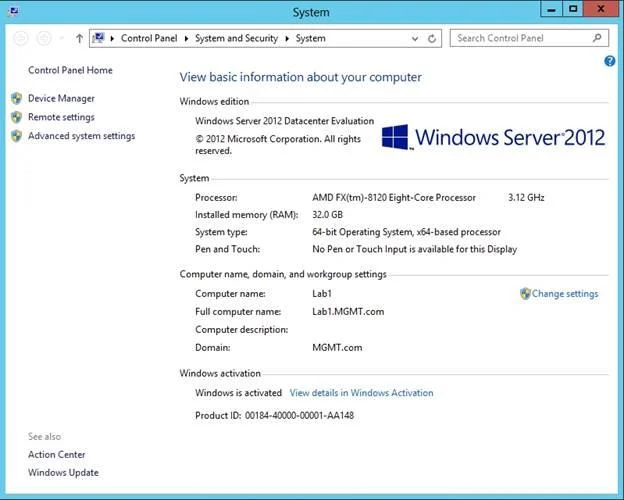Expand arrow after Control Panel breadcrumb
Screen dimensions: 624x500
point(186,38)
